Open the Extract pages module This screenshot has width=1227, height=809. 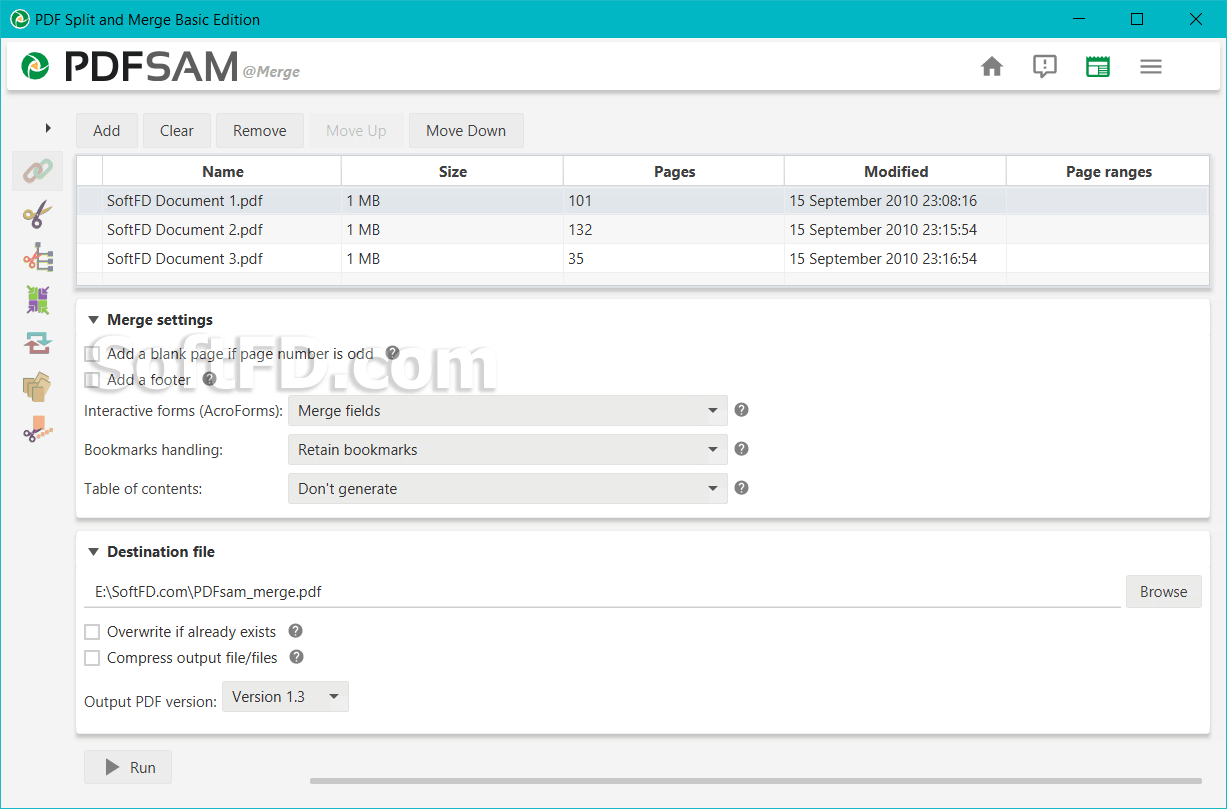pos(38,386)
